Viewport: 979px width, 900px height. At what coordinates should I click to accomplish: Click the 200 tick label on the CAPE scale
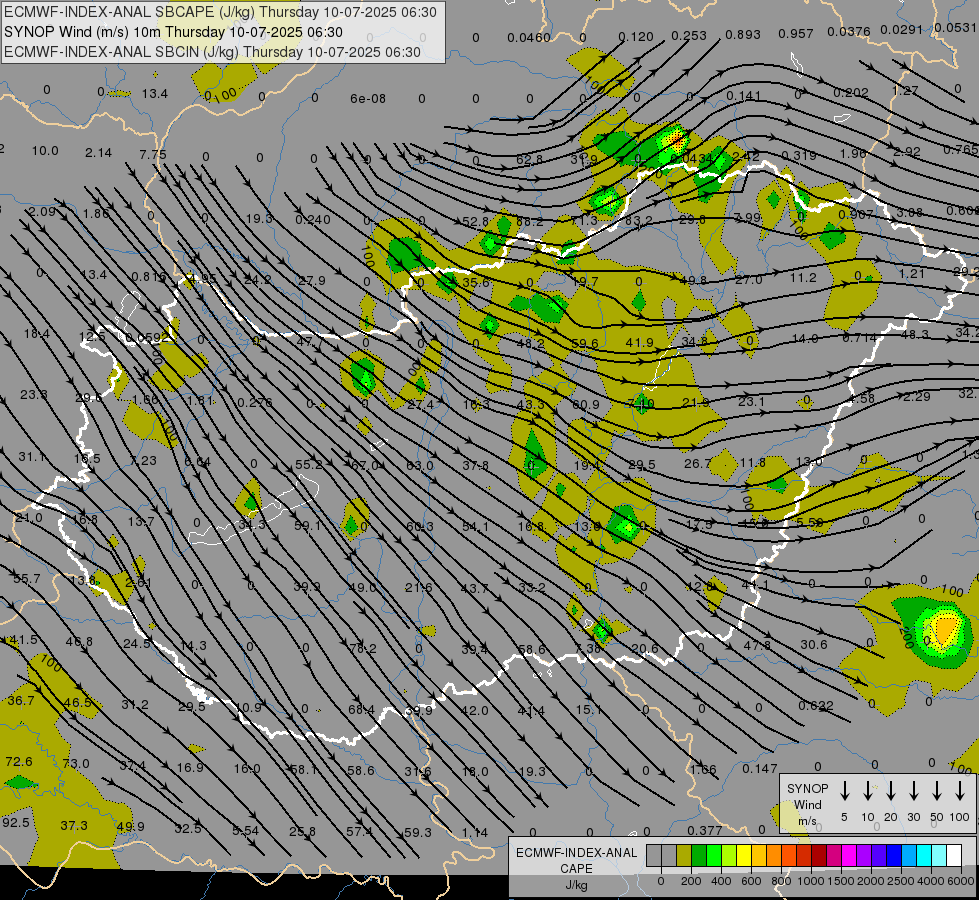tap(691, 881)
